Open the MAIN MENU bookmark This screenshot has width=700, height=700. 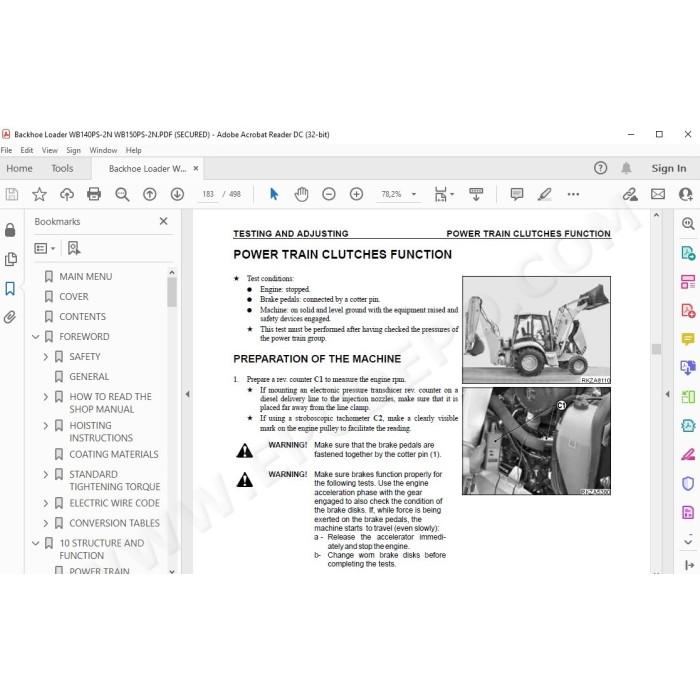[x=86, y=277]
